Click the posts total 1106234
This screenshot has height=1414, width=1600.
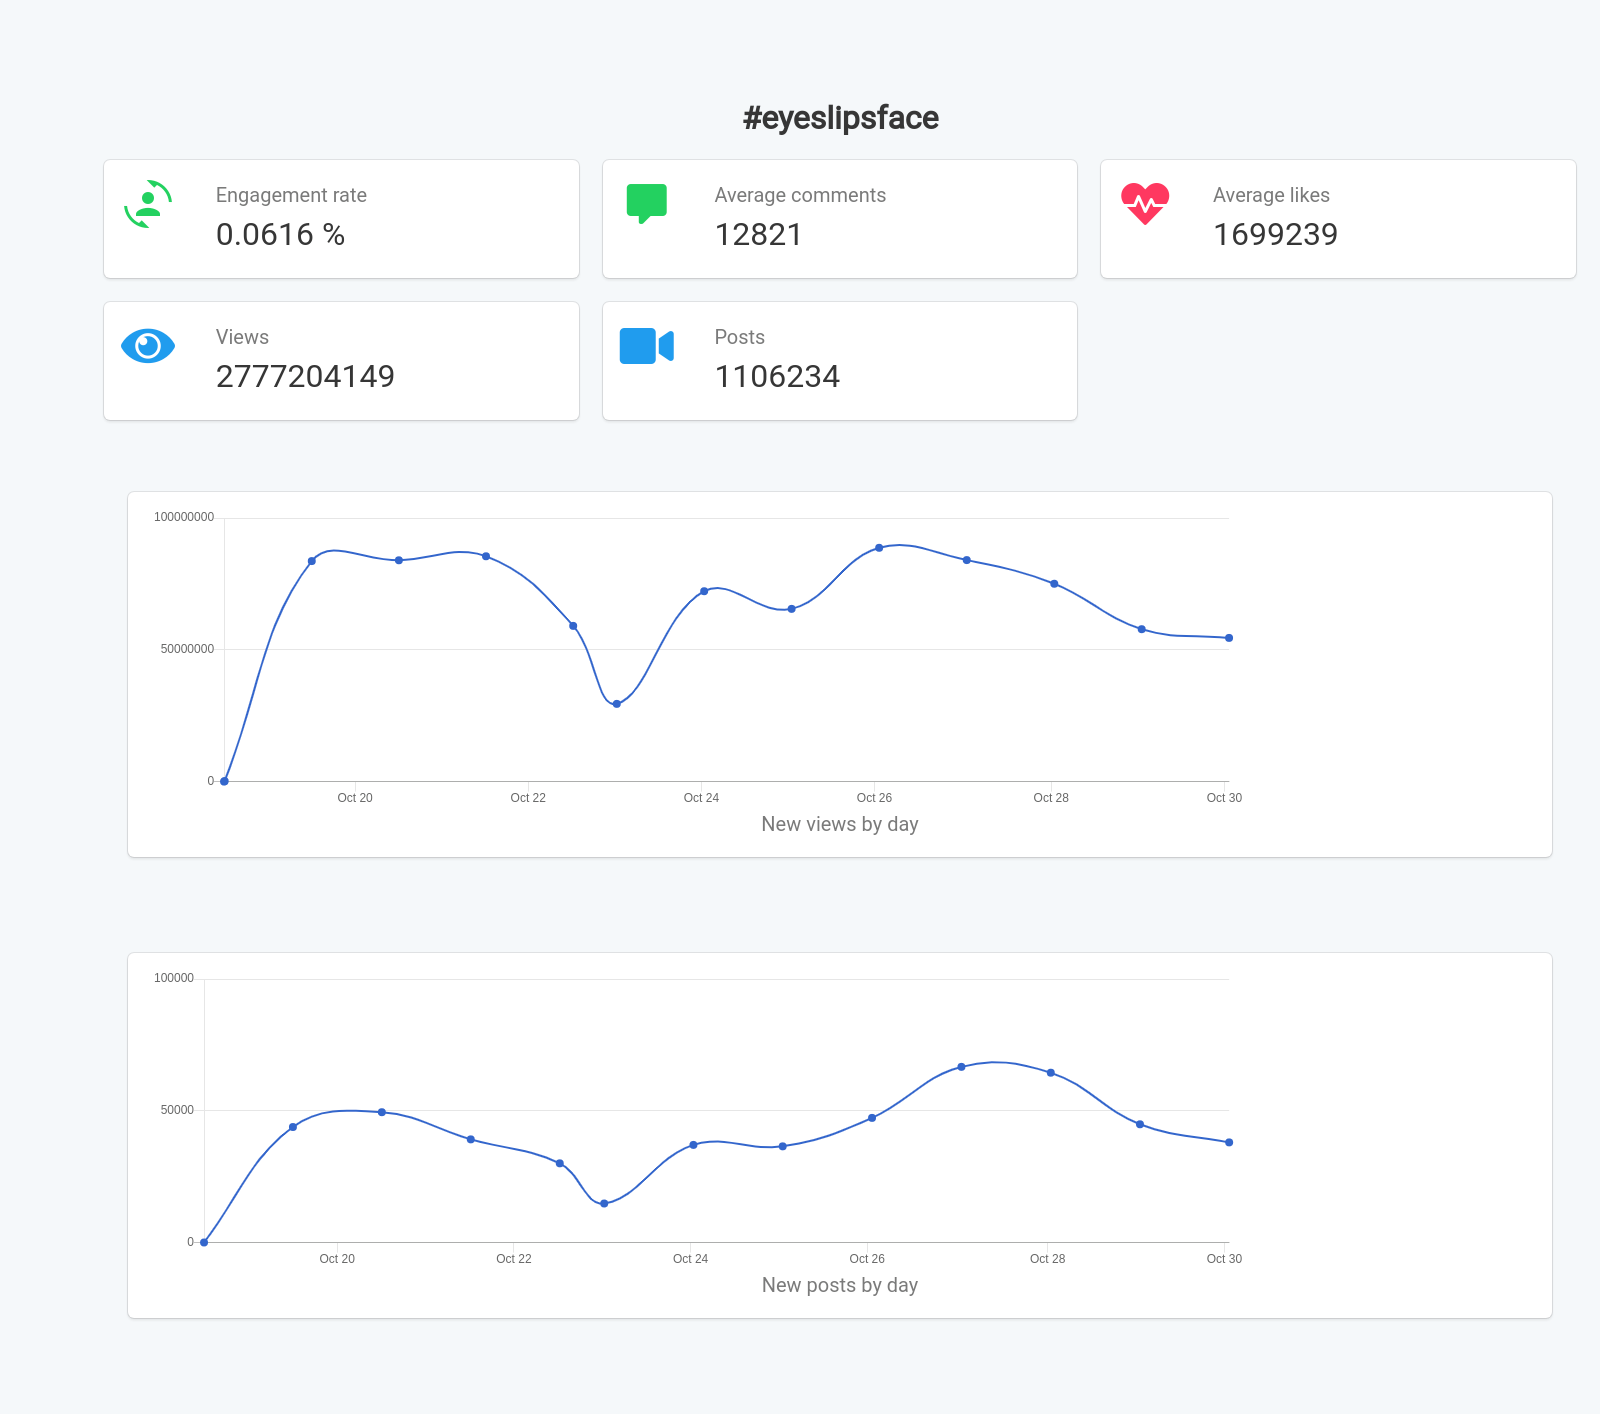click(x=777, y=376)
